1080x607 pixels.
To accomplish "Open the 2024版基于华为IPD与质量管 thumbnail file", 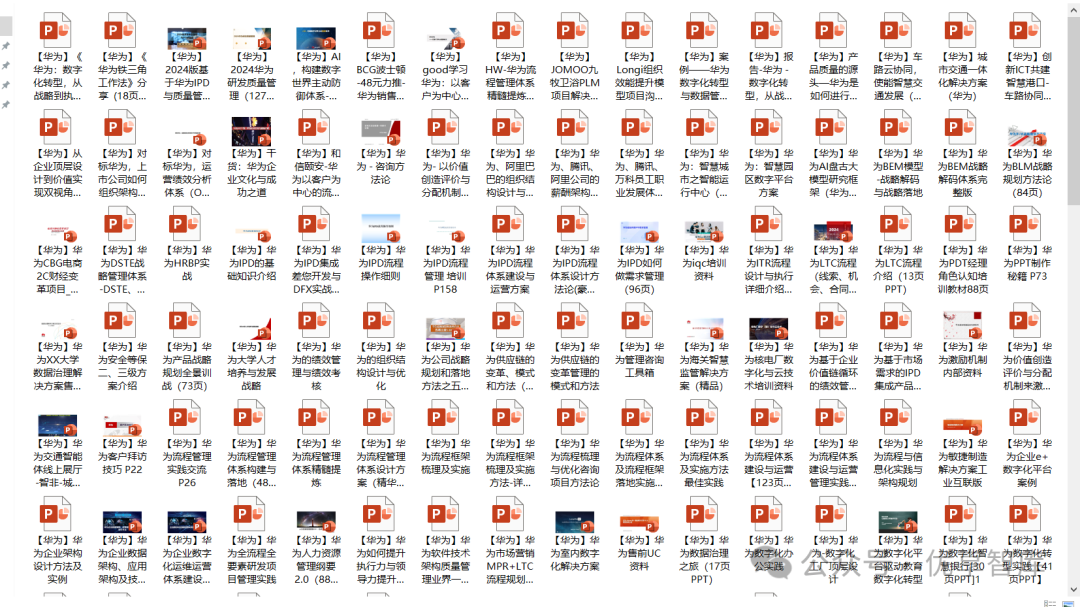I will point(187,39).
